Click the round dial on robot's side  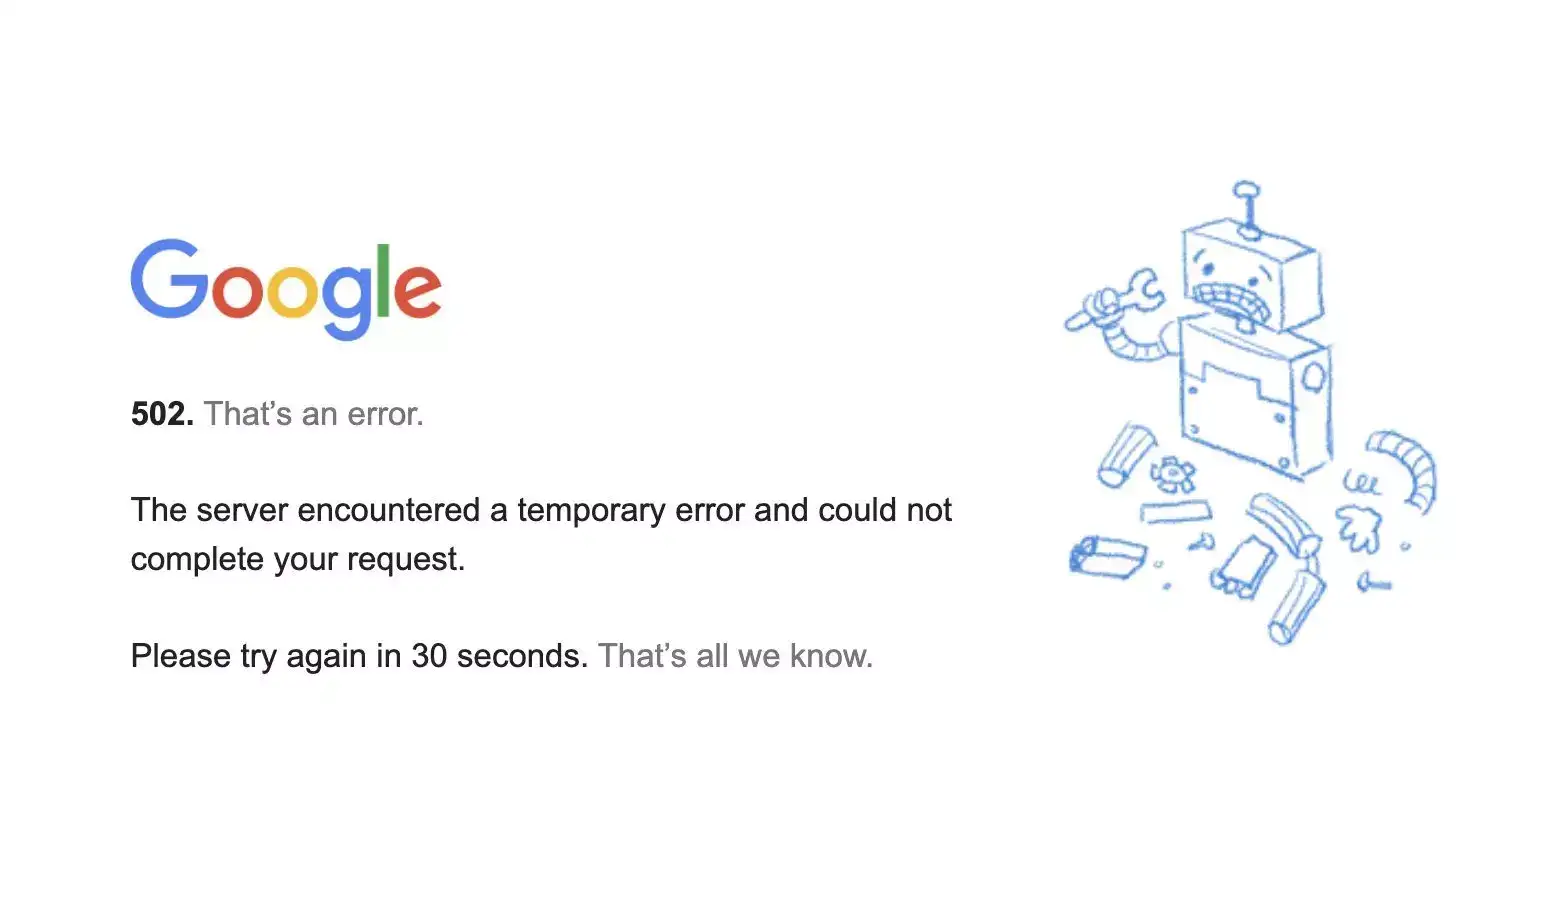point(1314,376)
